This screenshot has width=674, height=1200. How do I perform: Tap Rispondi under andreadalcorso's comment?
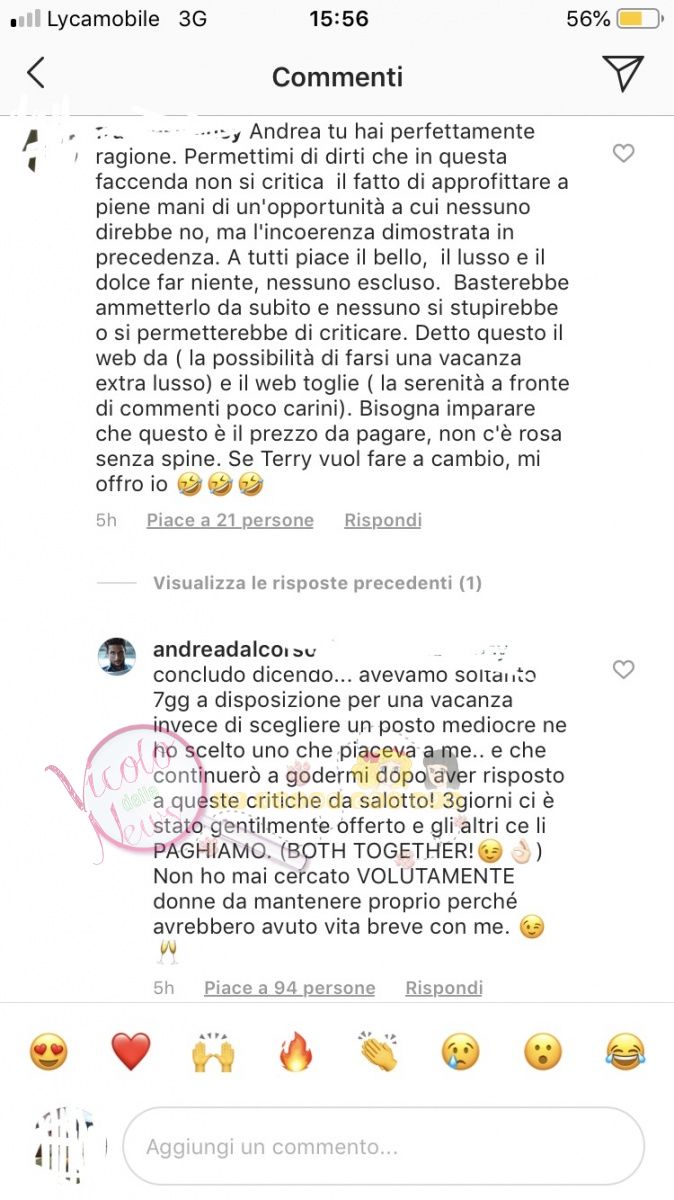click(444, 988)
